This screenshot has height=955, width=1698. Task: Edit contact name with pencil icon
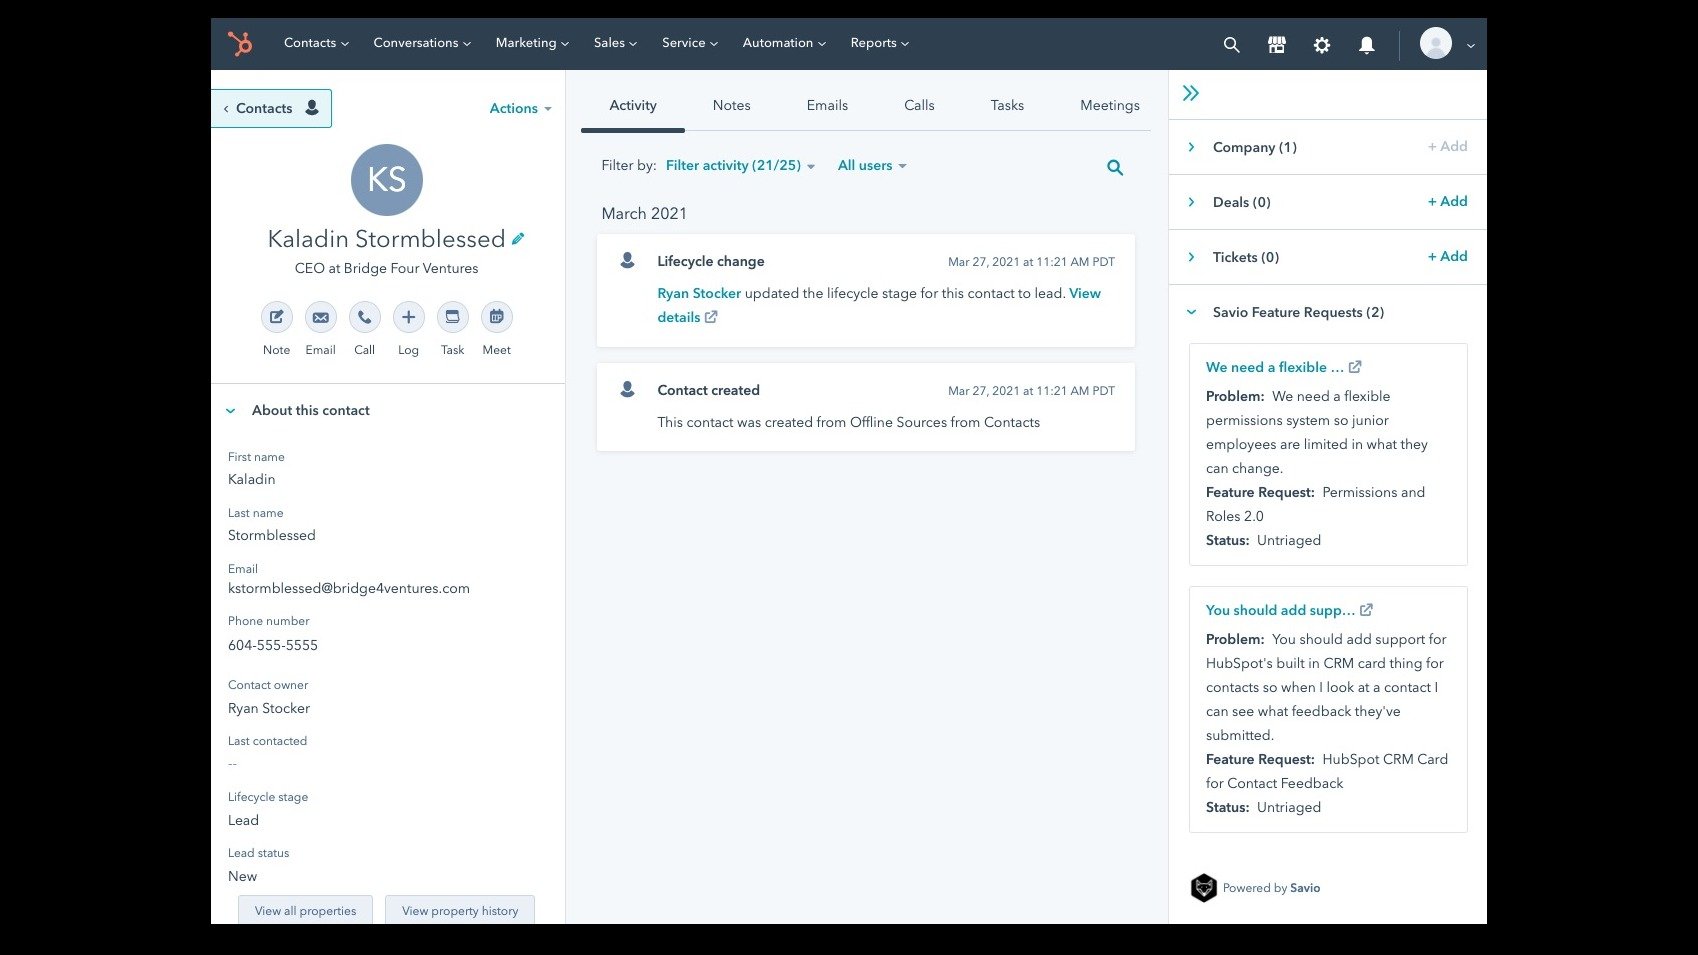coord(518,239)
